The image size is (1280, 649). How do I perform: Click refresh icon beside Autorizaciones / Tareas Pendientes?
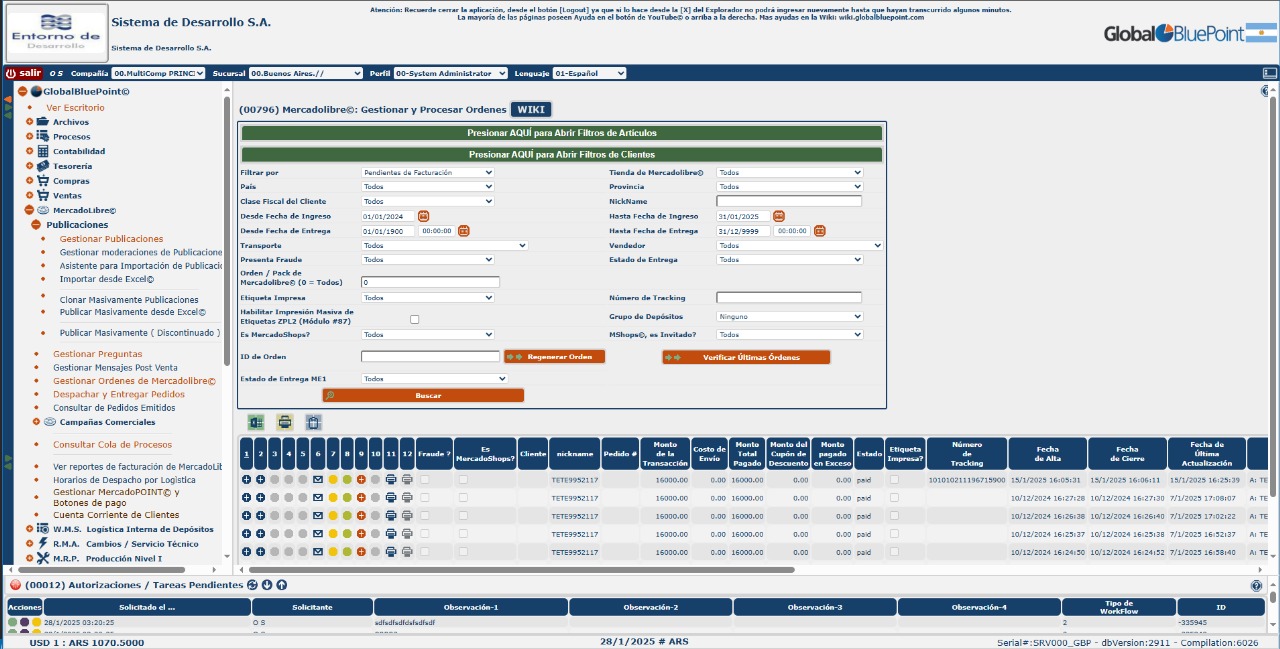252,585
